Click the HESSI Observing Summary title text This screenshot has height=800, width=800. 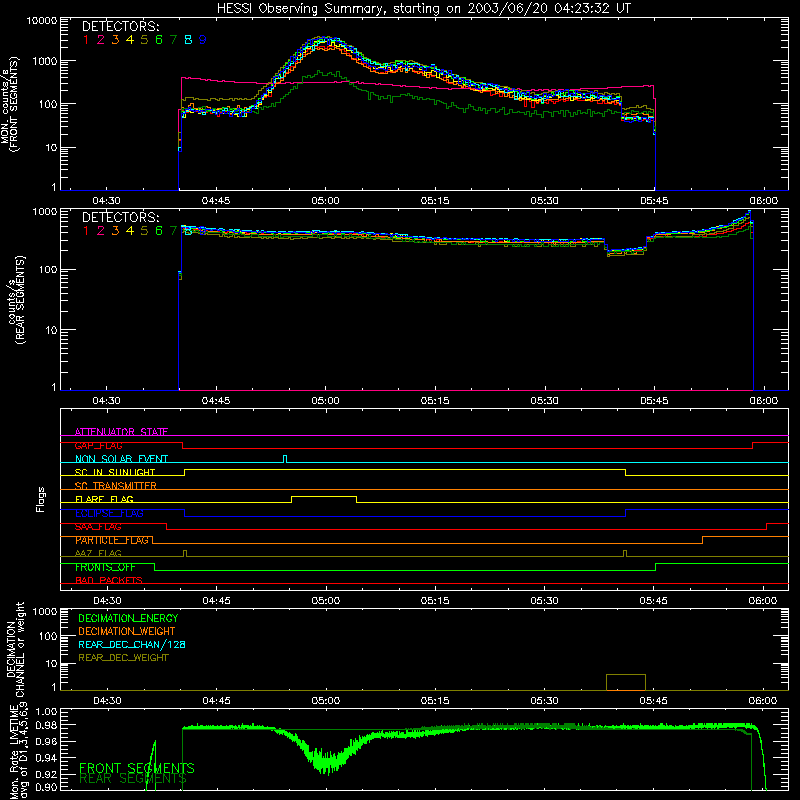click(x=423, y=9)
